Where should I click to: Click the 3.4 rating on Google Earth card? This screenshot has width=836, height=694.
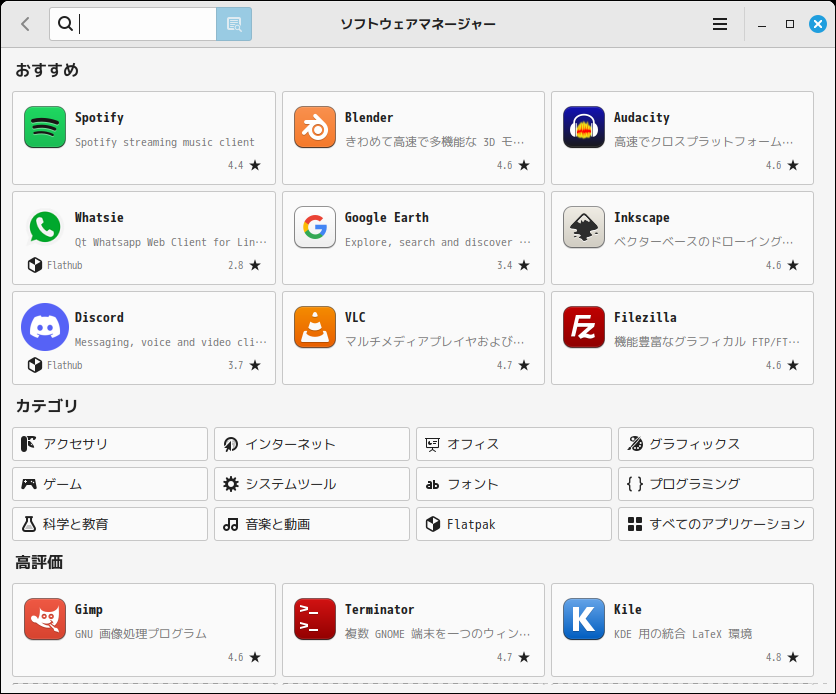point(504,265)
